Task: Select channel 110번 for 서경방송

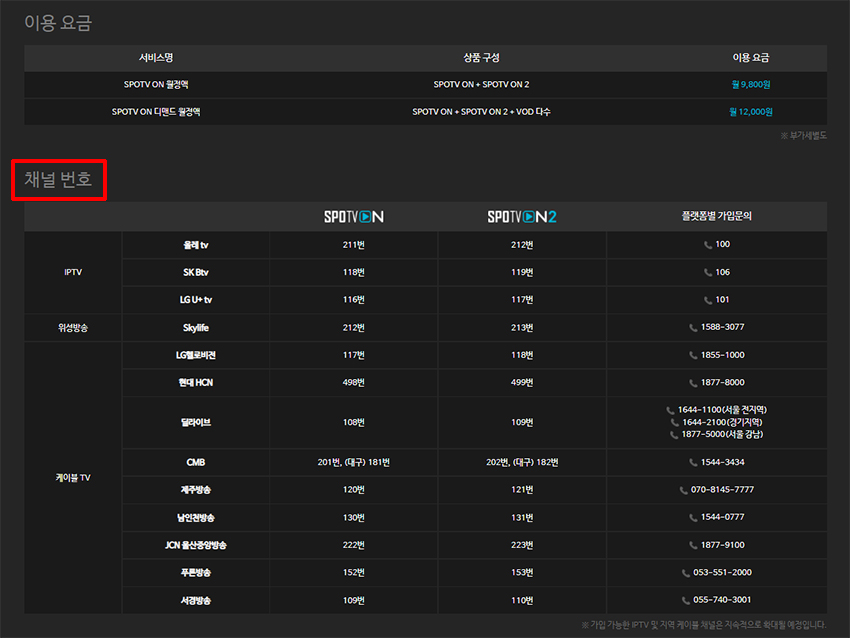Action: click(522, 601)
